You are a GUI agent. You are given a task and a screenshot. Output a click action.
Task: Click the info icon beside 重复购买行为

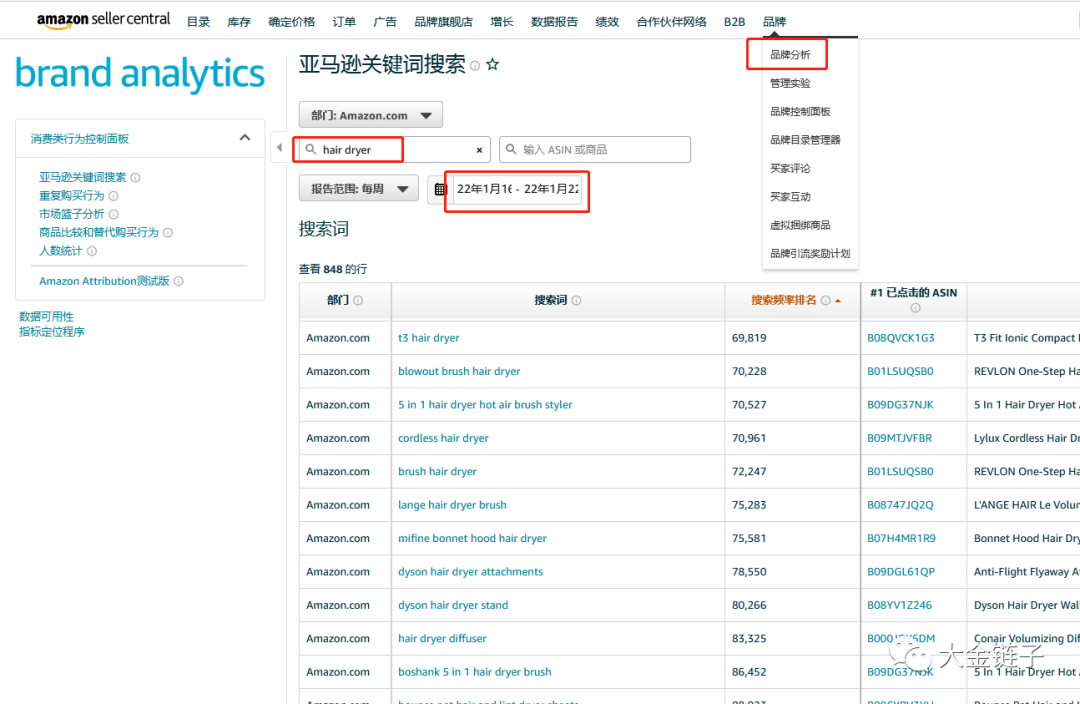[x=113, y=196]
